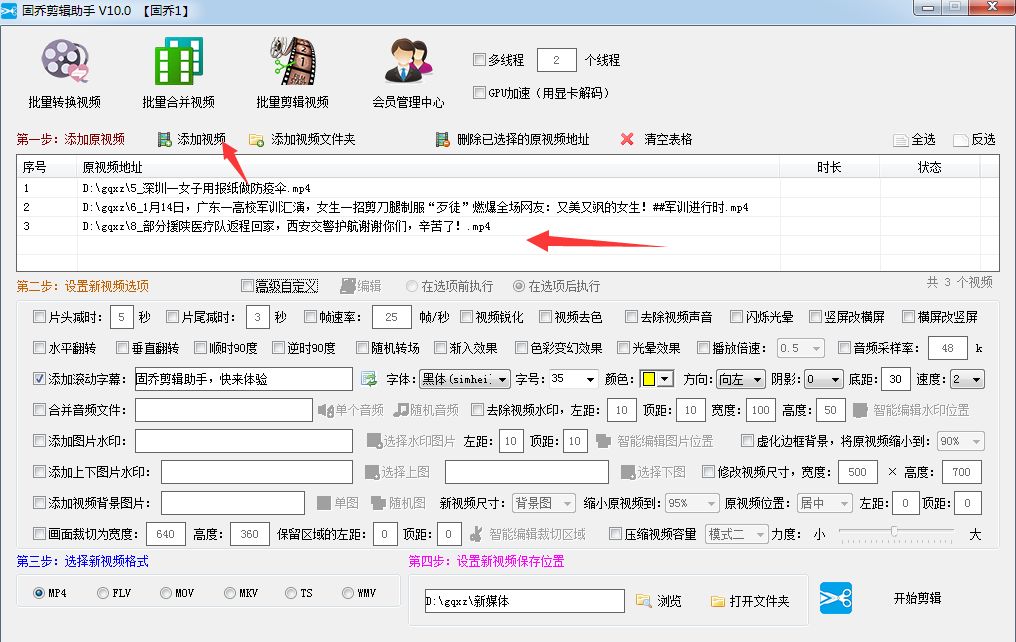Enable the 多线程 checkbox
Screen dimensions: 1016x642
click(479, 60)
